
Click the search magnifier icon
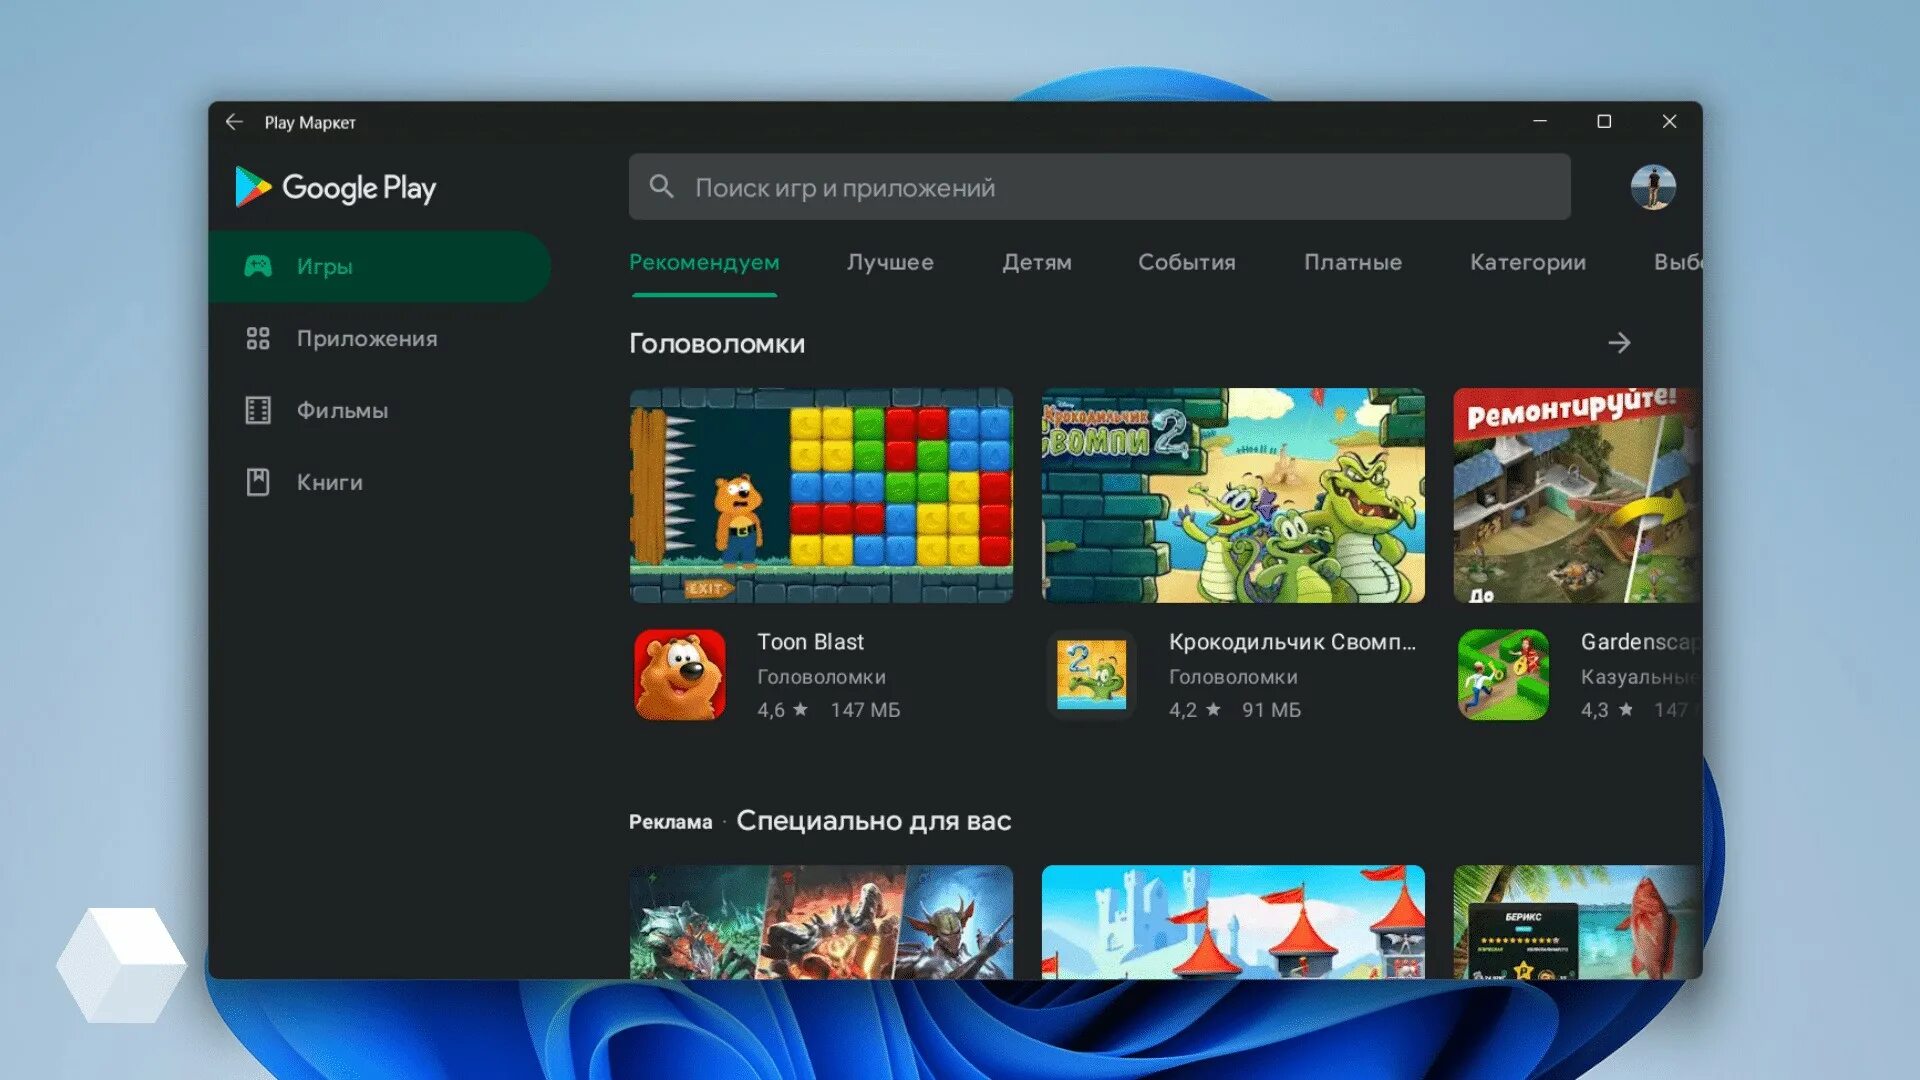(662, 187)
